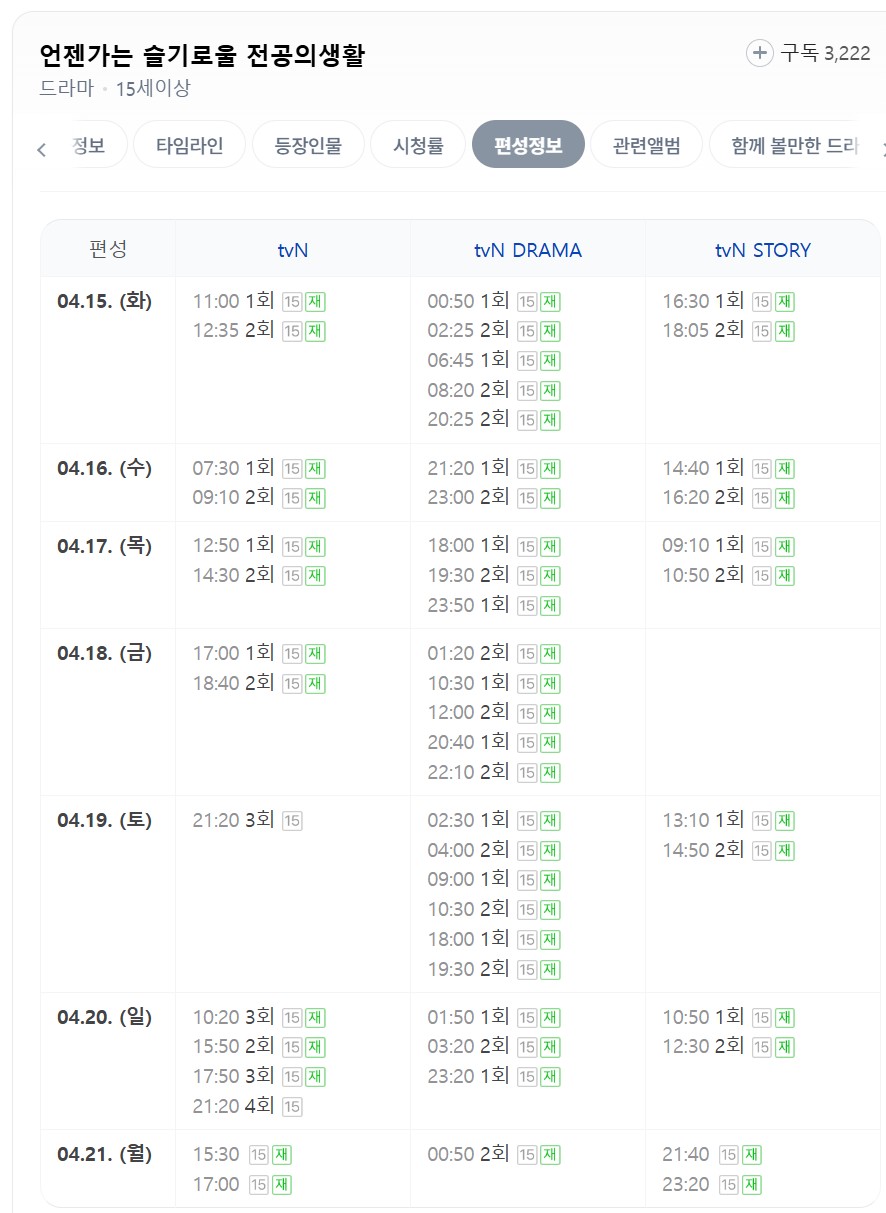Click the 재 rerun badge beside 11:00 1회
The height and width of the screenshot is (1213, 886).
[315, 302]
